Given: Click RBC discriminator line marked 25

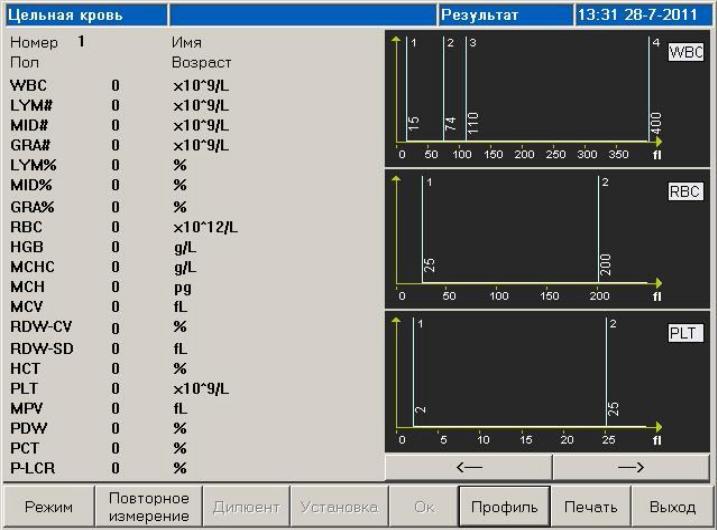Looking at the screenshot, I should (x=422, y=230).
